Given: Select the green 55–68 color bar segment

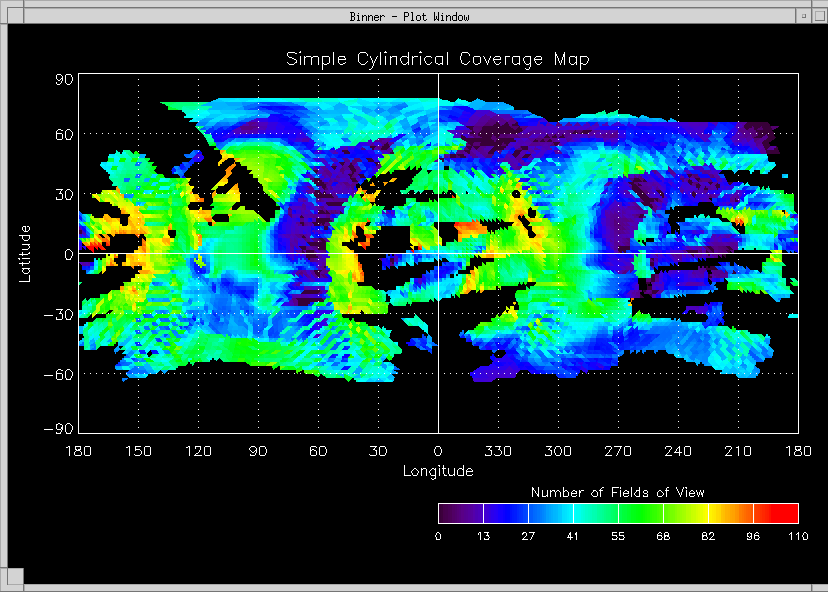Looking at the screenshot, I should [640, 513].
